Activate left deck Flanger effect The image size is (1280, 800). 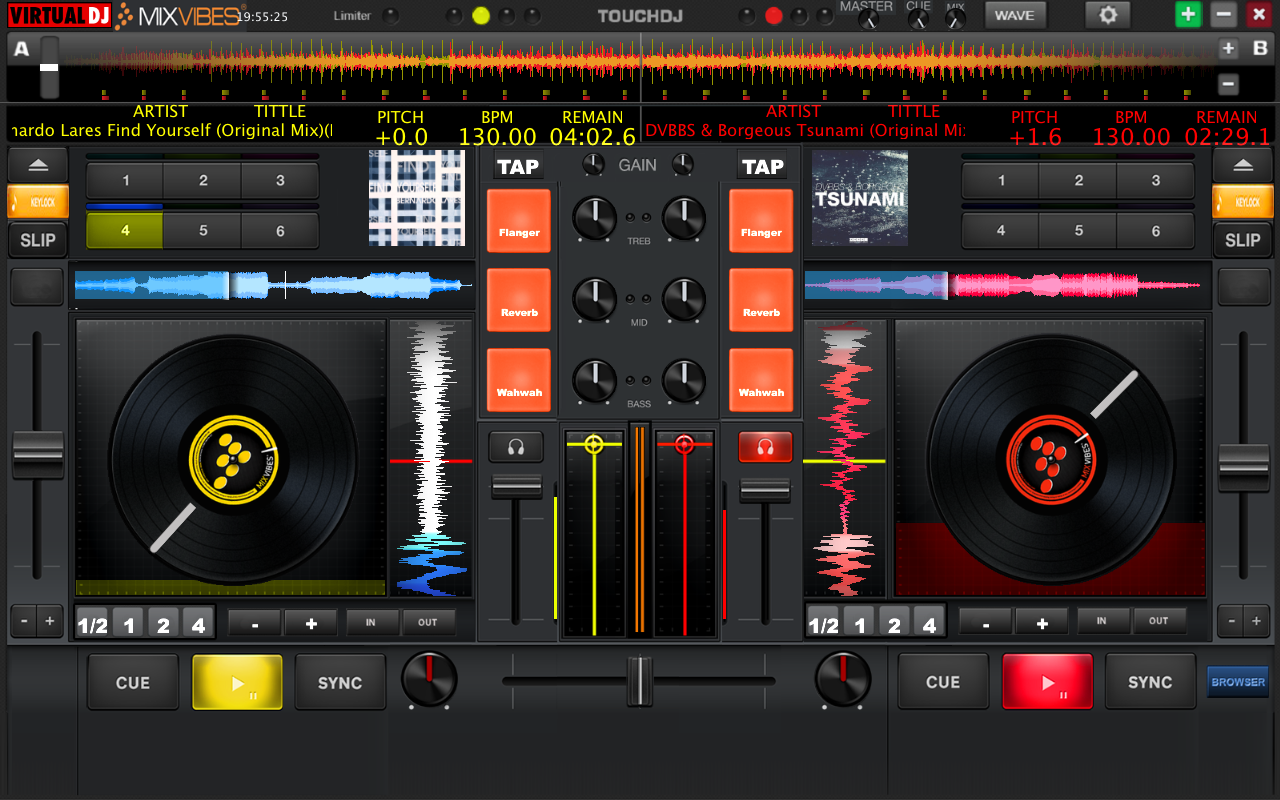(519, 221)
